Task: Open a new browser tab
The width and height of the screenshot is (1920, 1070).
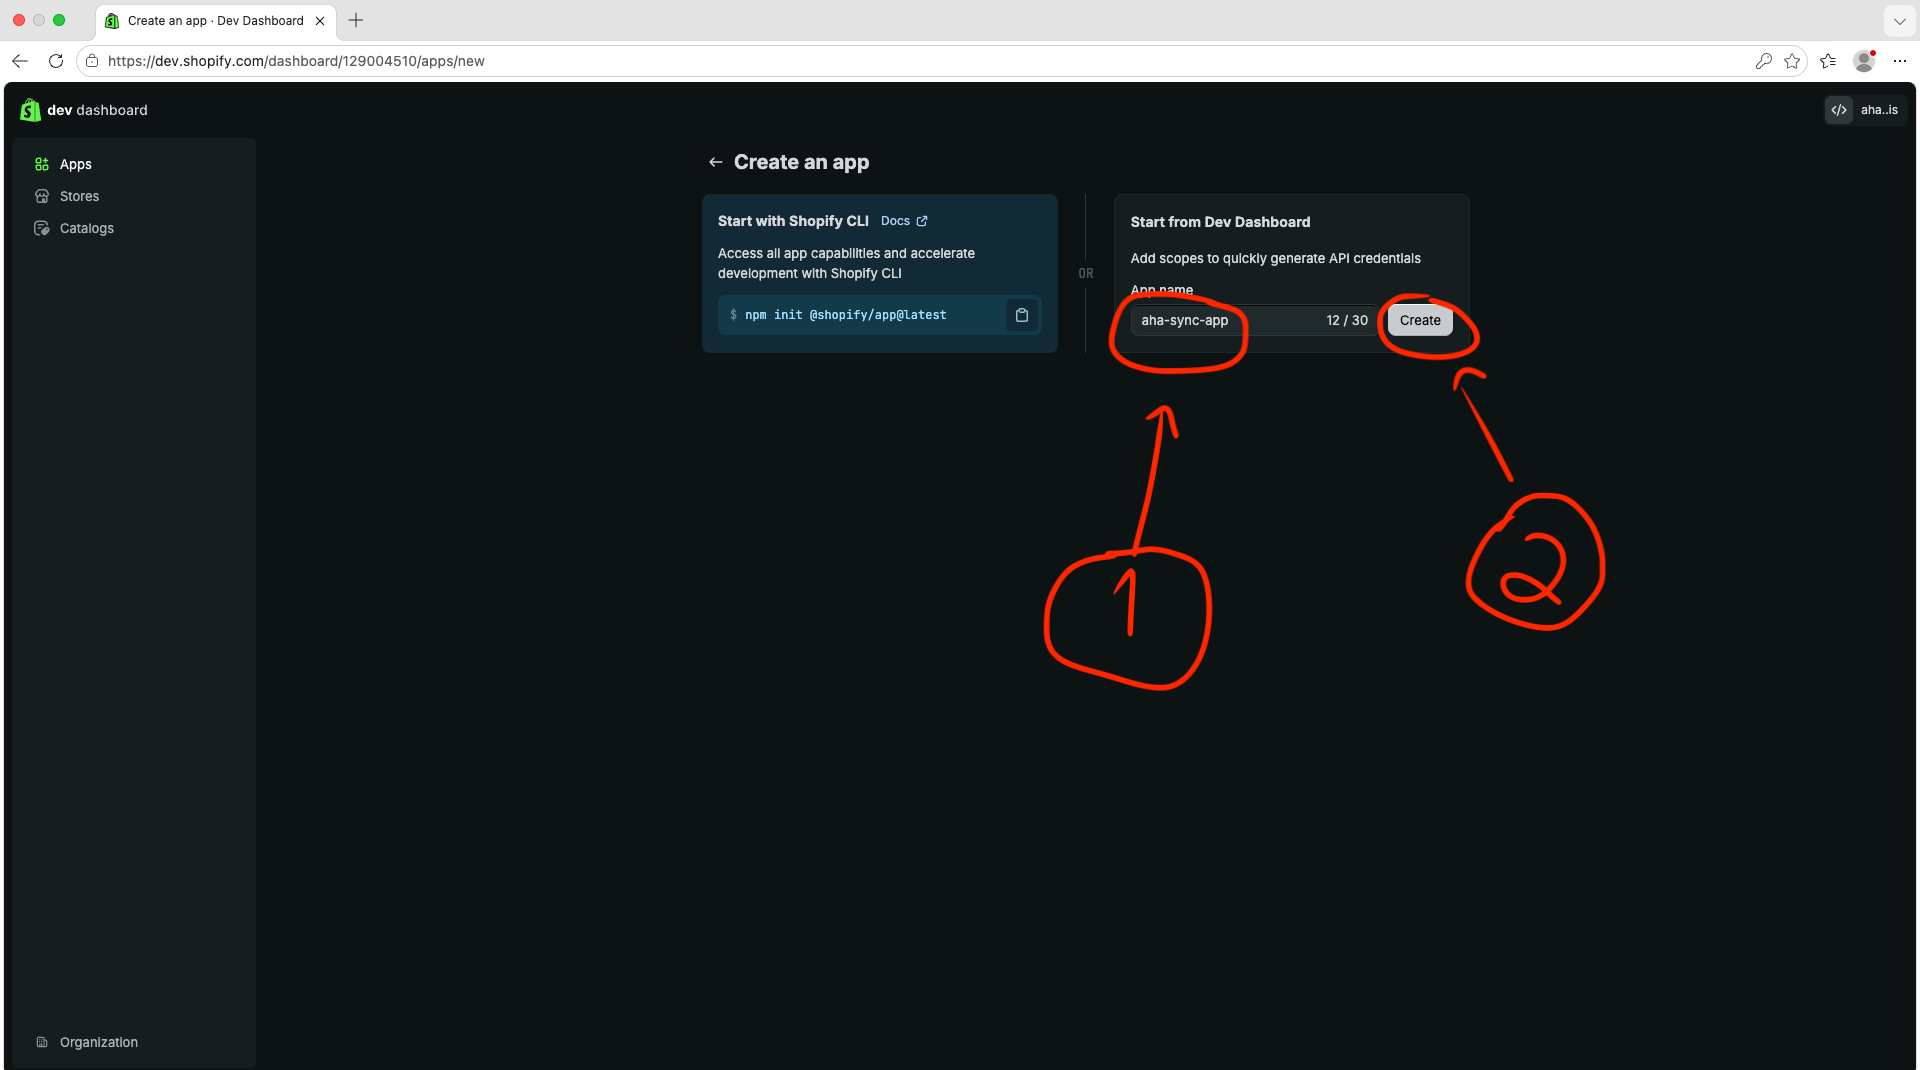Action: click(356, 20)
